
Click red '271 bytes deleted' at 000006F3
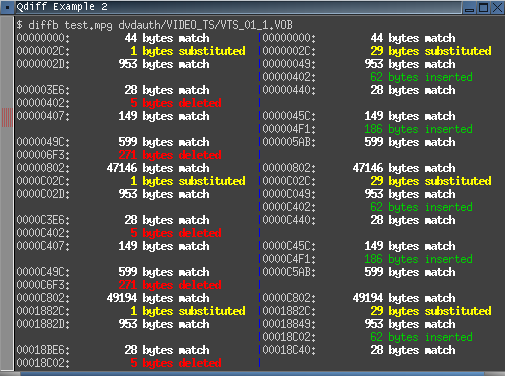click(170, 155)
